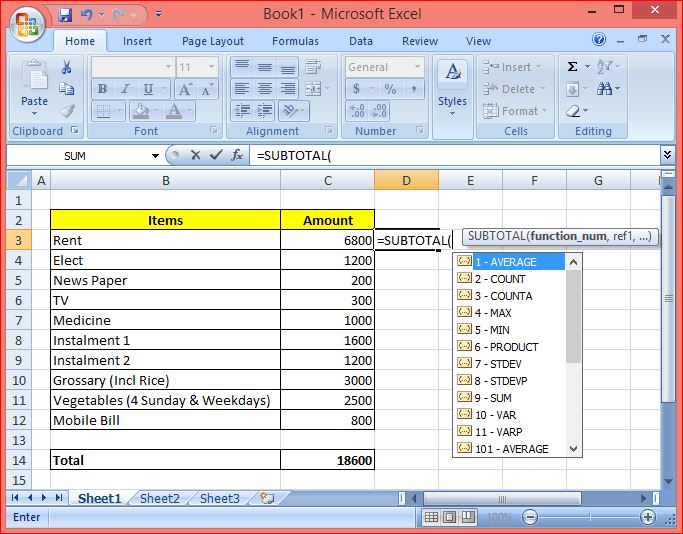Toggle Center horizontal alignment
This screenshot has width=683, height=534.
pyautogui.click(x=264, y=89)
